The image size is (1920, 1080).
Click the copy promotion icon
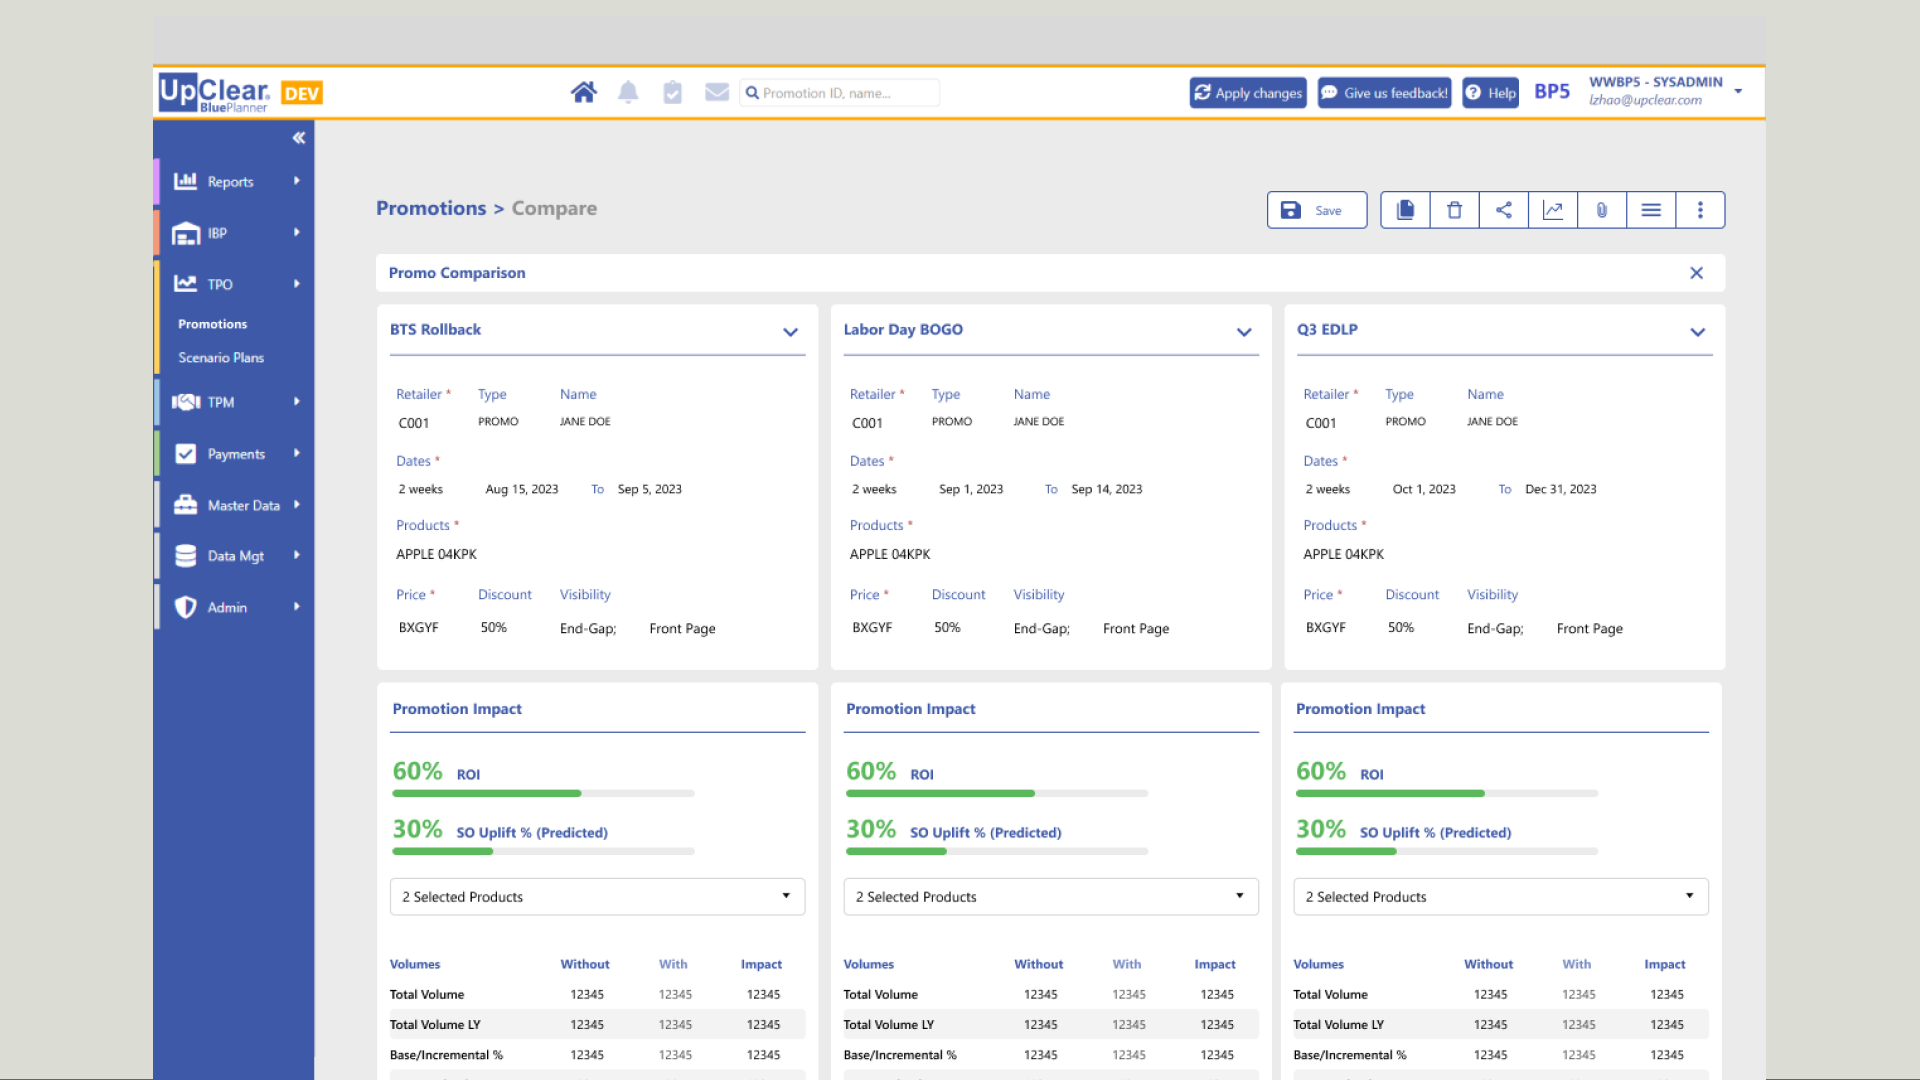pos(1405,210)
